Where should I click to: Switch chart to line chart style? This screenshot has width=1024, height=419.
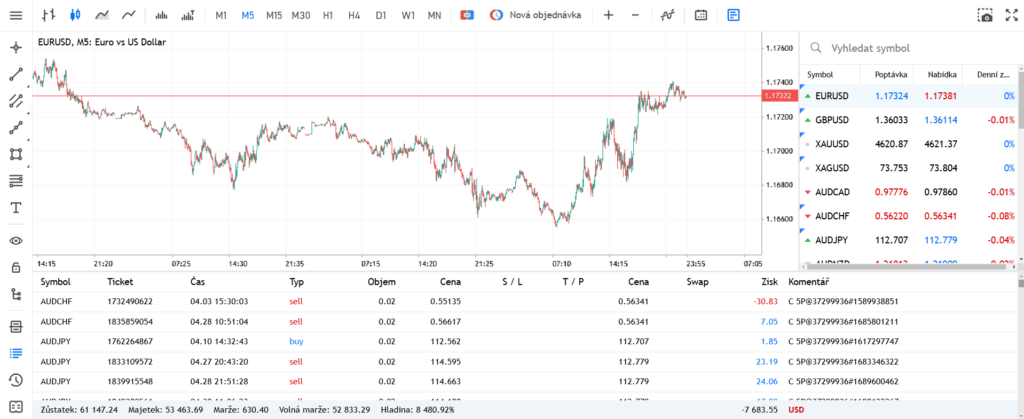click(129, 15)
